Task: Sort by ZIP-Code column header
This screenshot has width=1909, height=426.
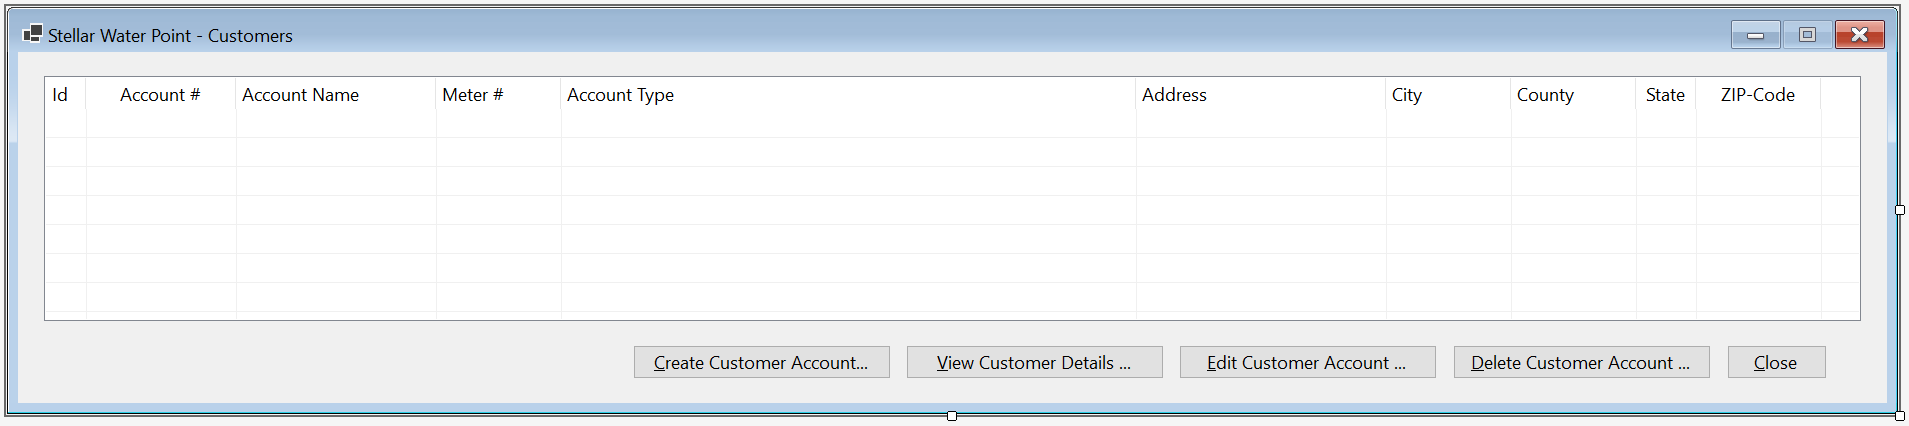Action: (1758, 95)
